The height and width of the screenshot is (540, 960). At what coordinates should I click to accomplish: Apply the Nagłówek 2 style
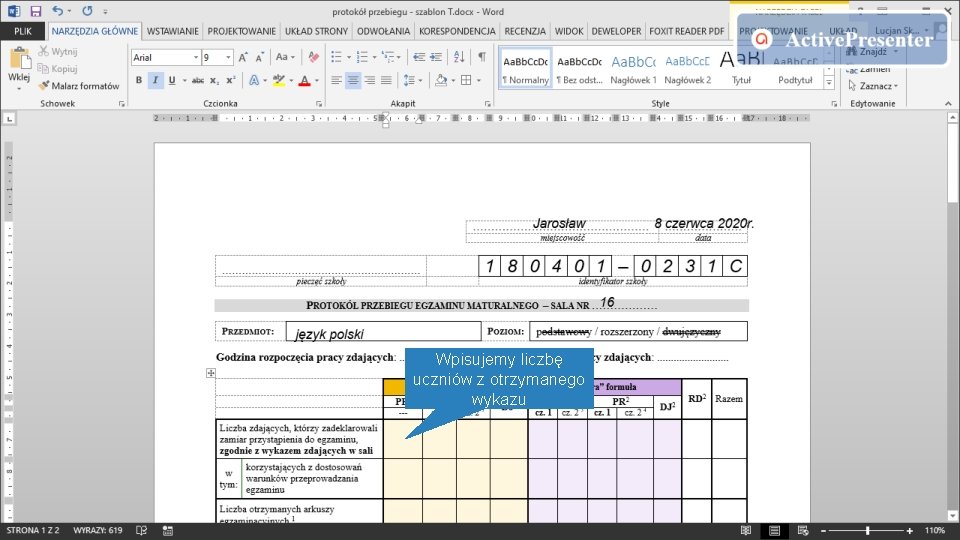coord(688,68)
